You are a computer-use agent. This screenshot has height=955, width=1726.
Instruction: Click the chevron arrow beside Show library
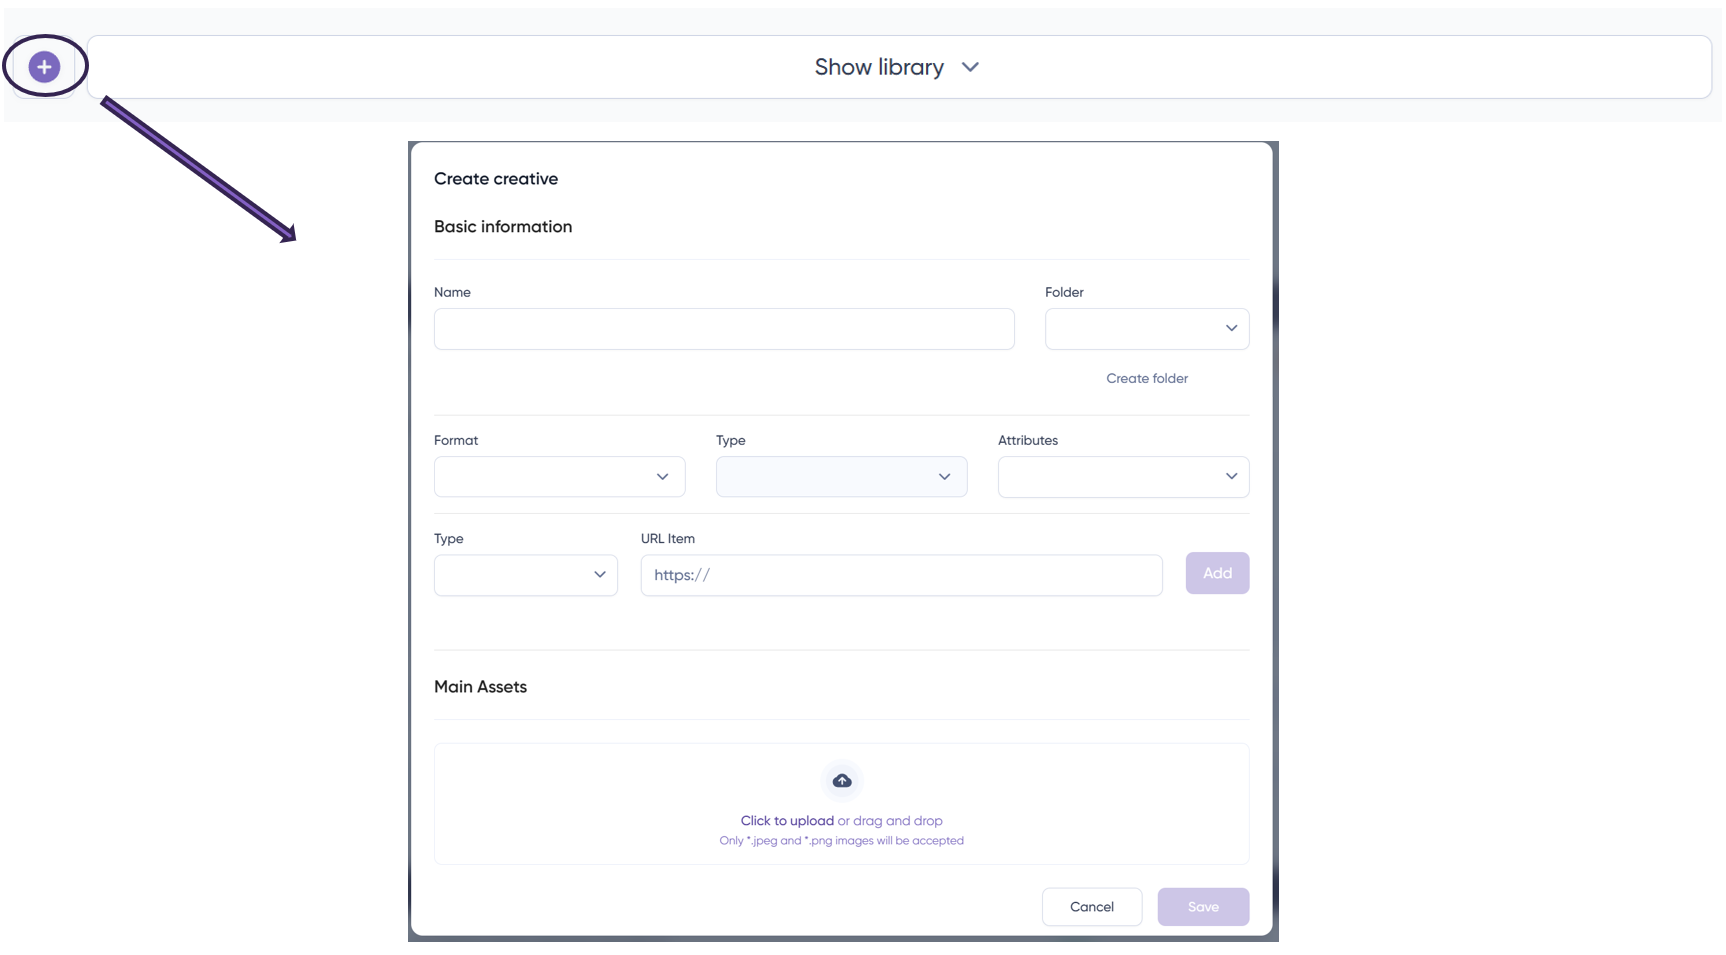pos(970,67)
